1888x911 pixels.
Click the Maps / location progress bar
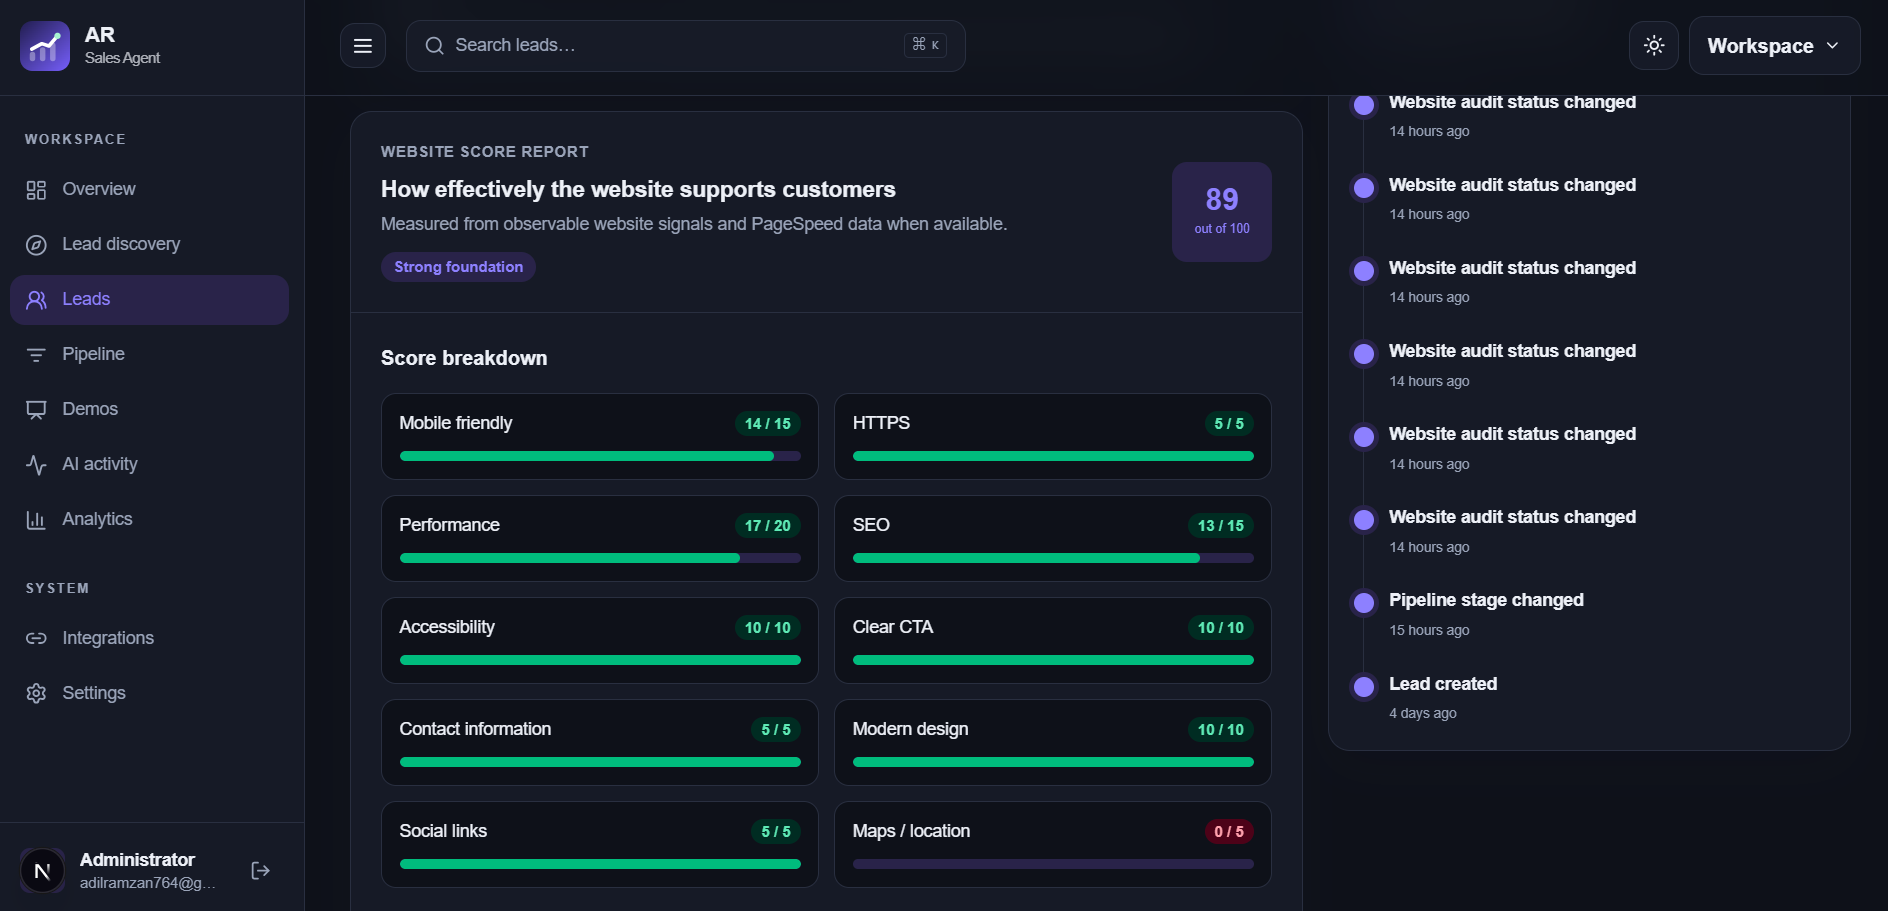[x=1053, y=864]
